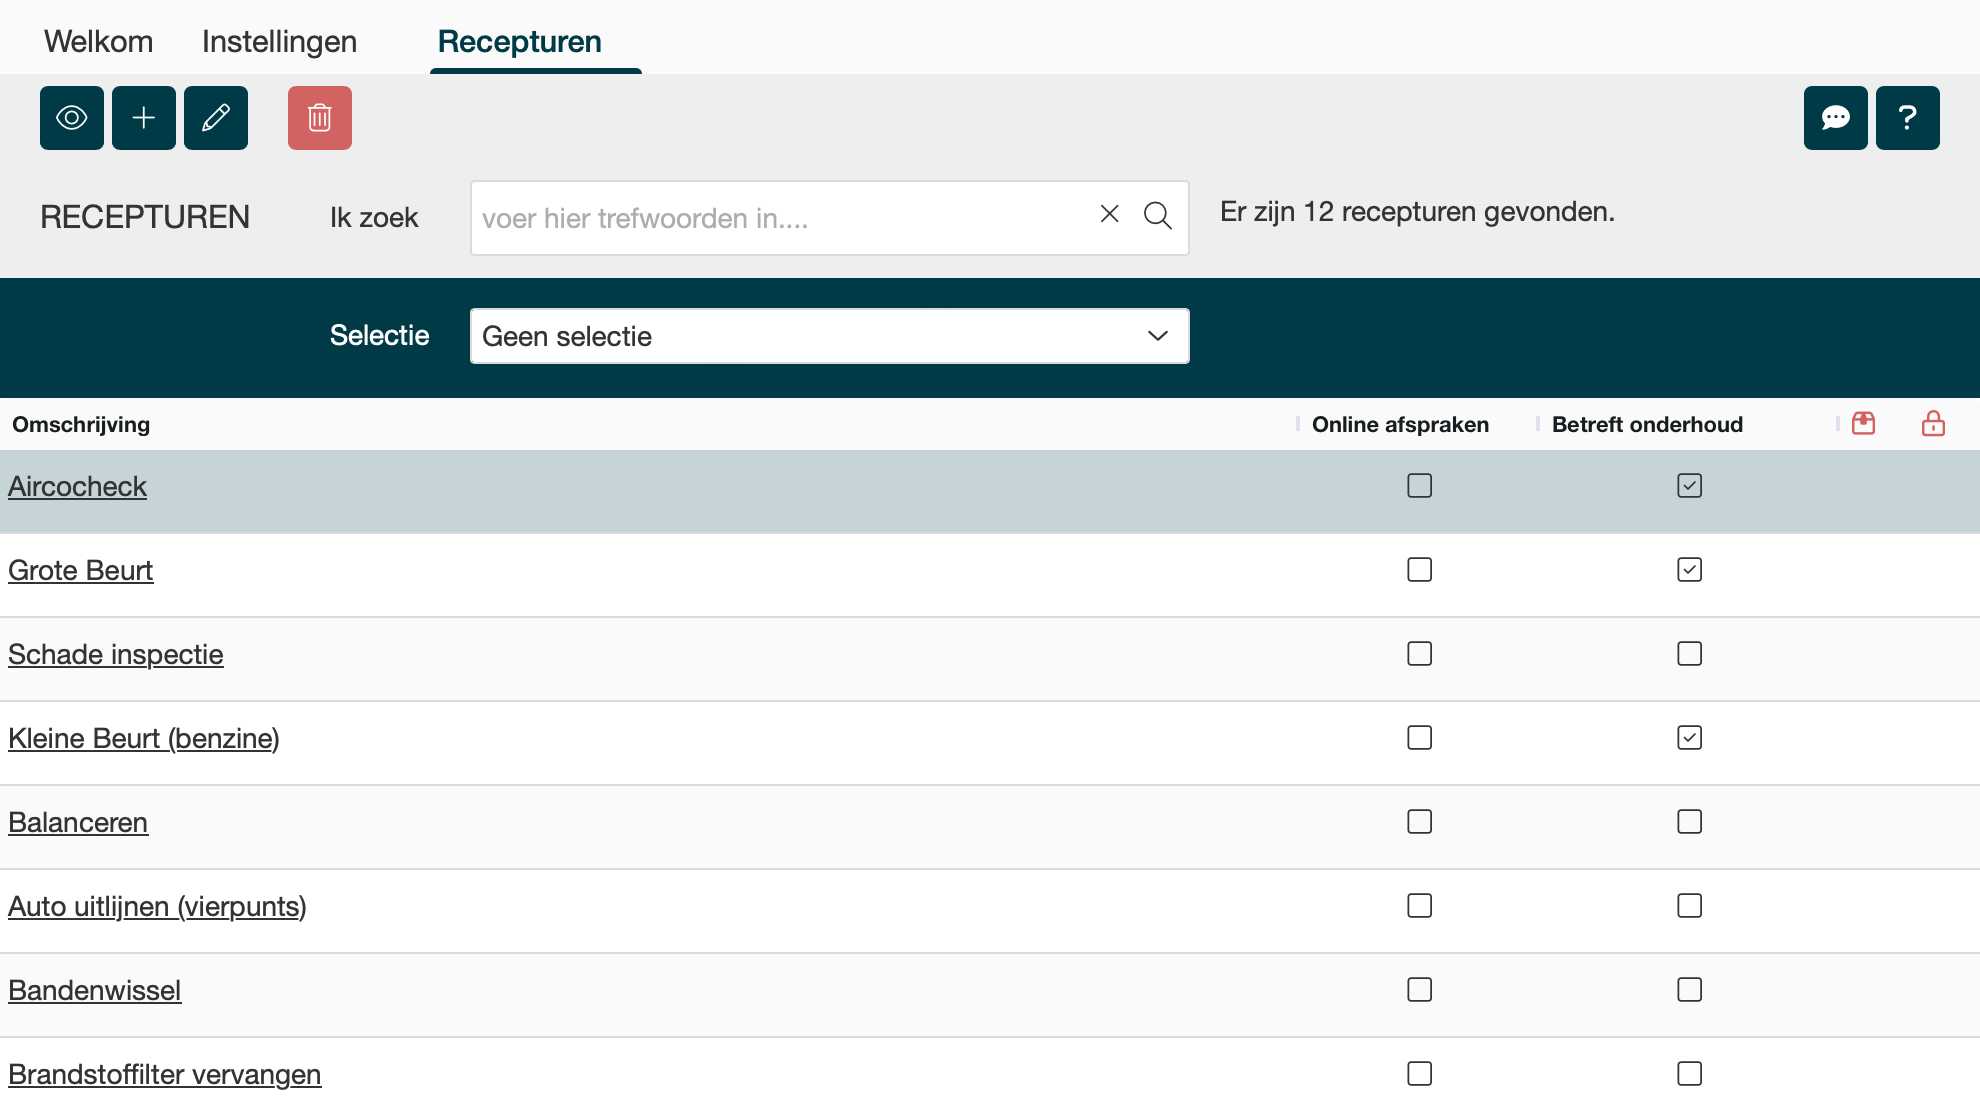Open the Geen selectie dropdown
Image resolution: width=1980 pixels, height=1120 pixels.
coord(829,336)
